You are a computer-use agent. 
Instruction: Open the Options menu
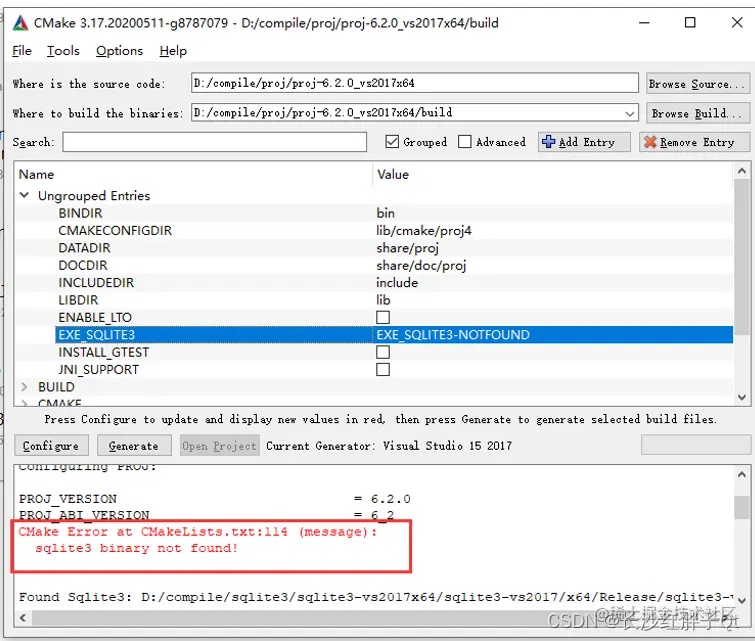[x=119, y=51]
